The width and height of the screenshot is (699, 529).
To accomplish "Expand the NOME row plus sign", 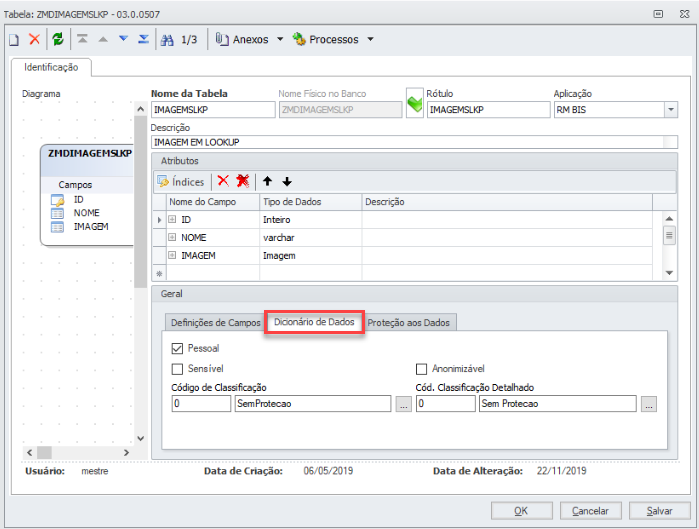I will [x=172, y=237].
